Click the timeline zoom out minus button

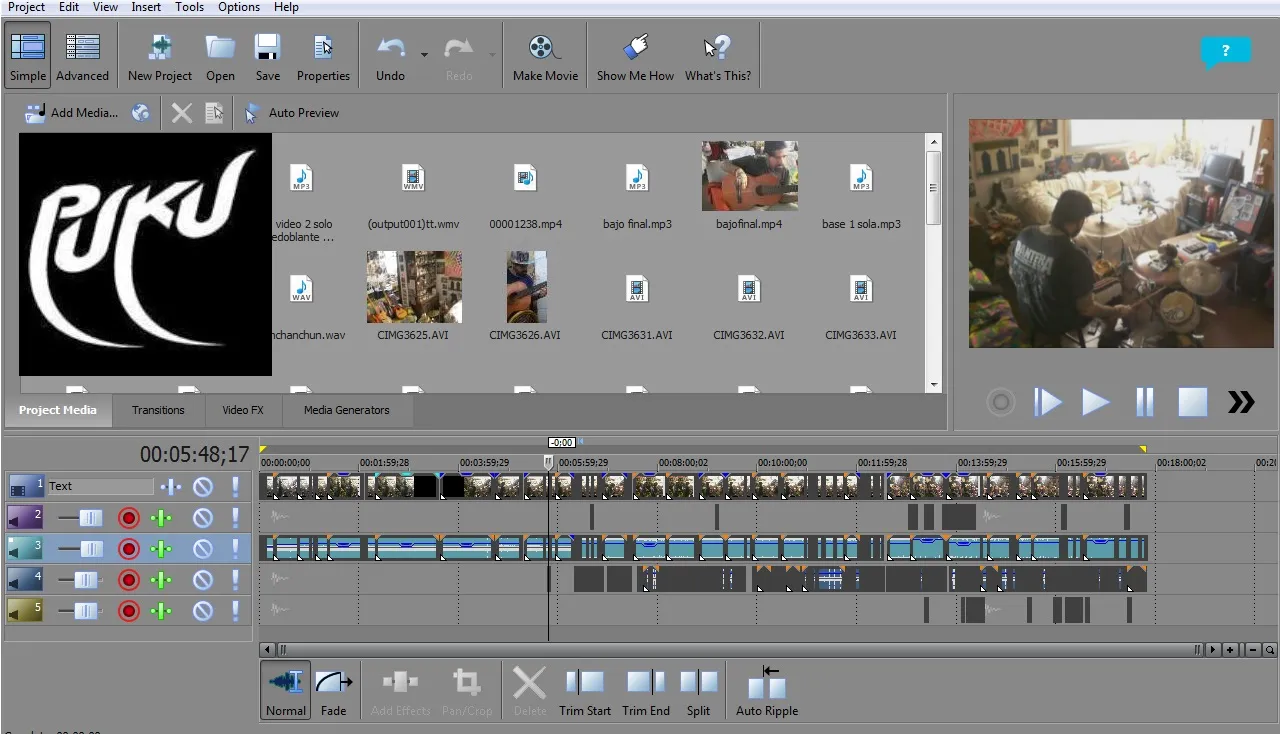click(1253, 650)
